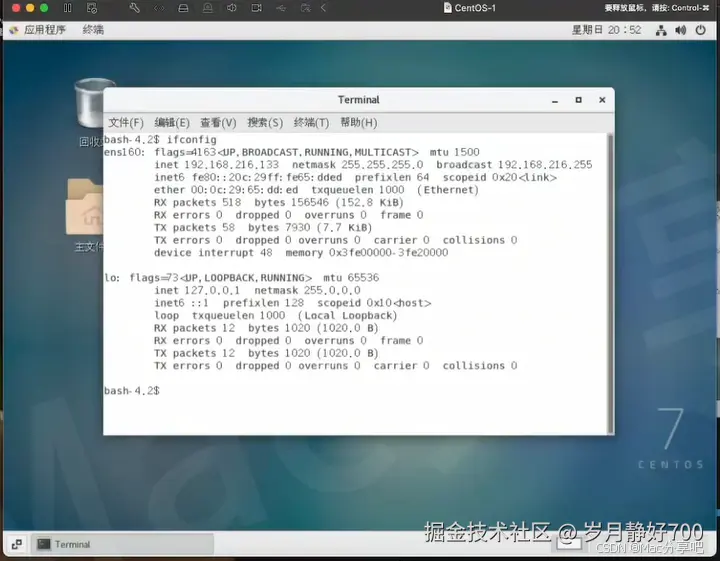Open the CentOS volume speaker icon
Image resolution: width=720 pixels, height=561 pixels.
[x=681, y=31]
